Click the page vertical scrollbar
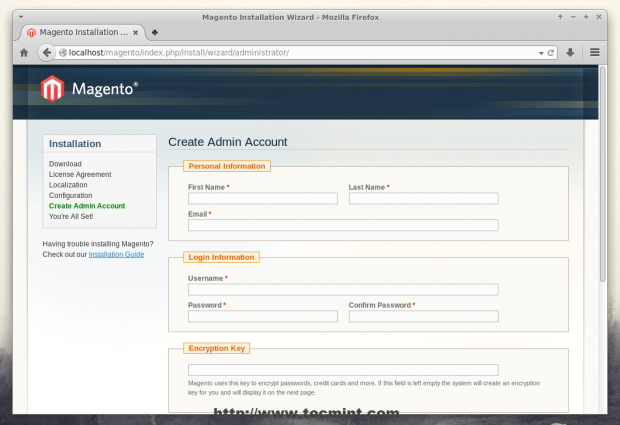Viewport: 620px width, 425px height. pyautogui.click(x=603, y=174)
